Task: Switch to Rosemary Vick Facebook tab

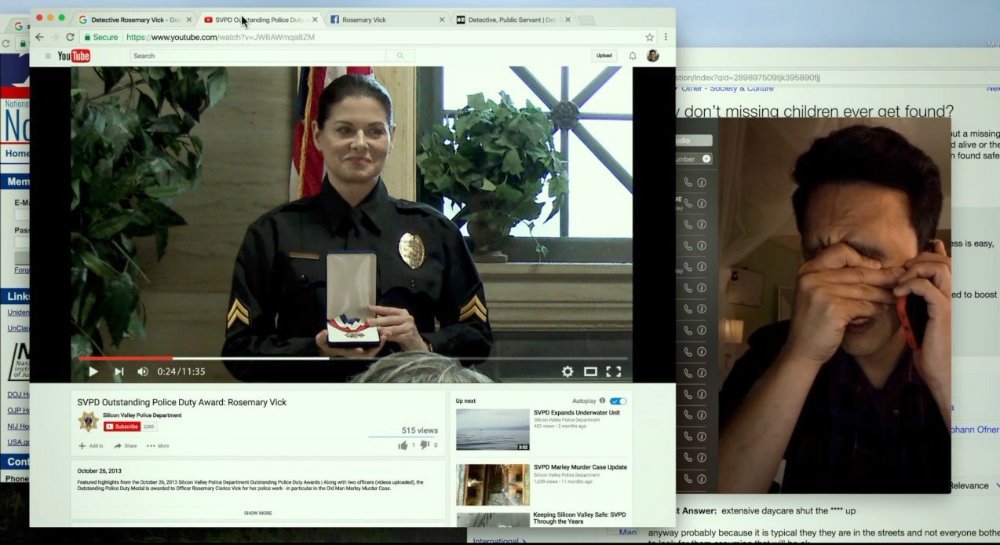Action: coord(383,20)
